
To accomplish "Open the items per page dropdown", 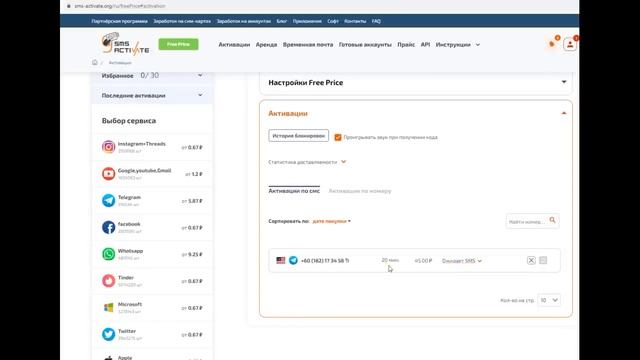I will [549, 300].
